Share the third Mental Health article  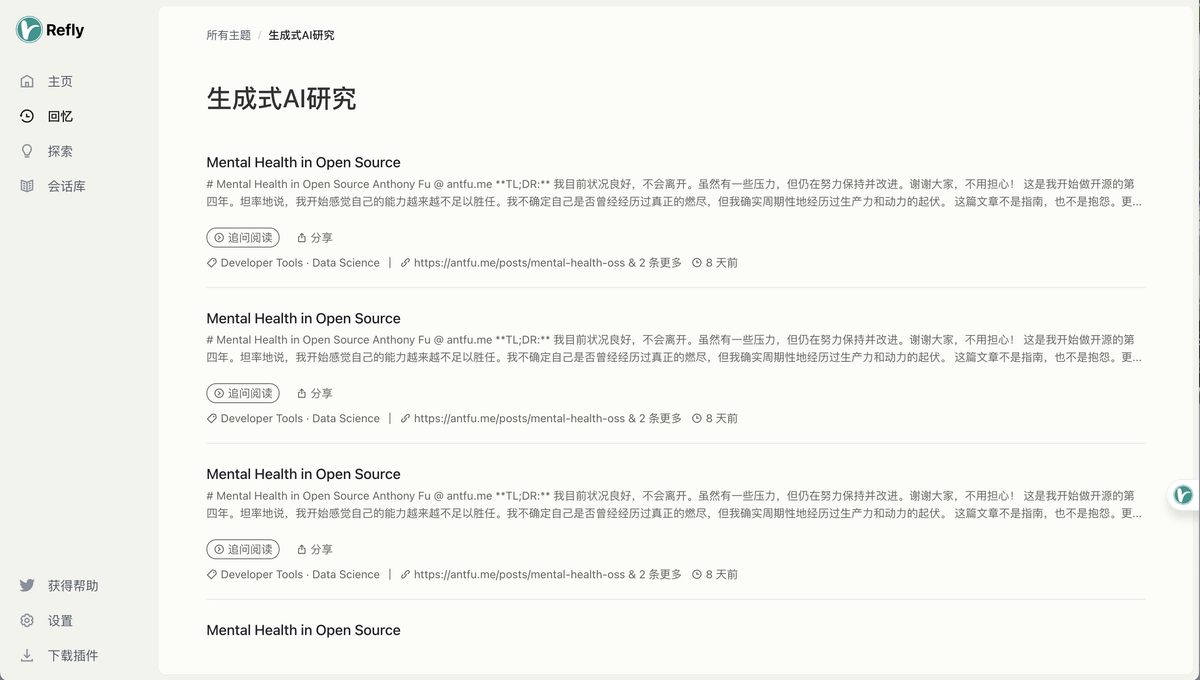(x=315, y=550)
